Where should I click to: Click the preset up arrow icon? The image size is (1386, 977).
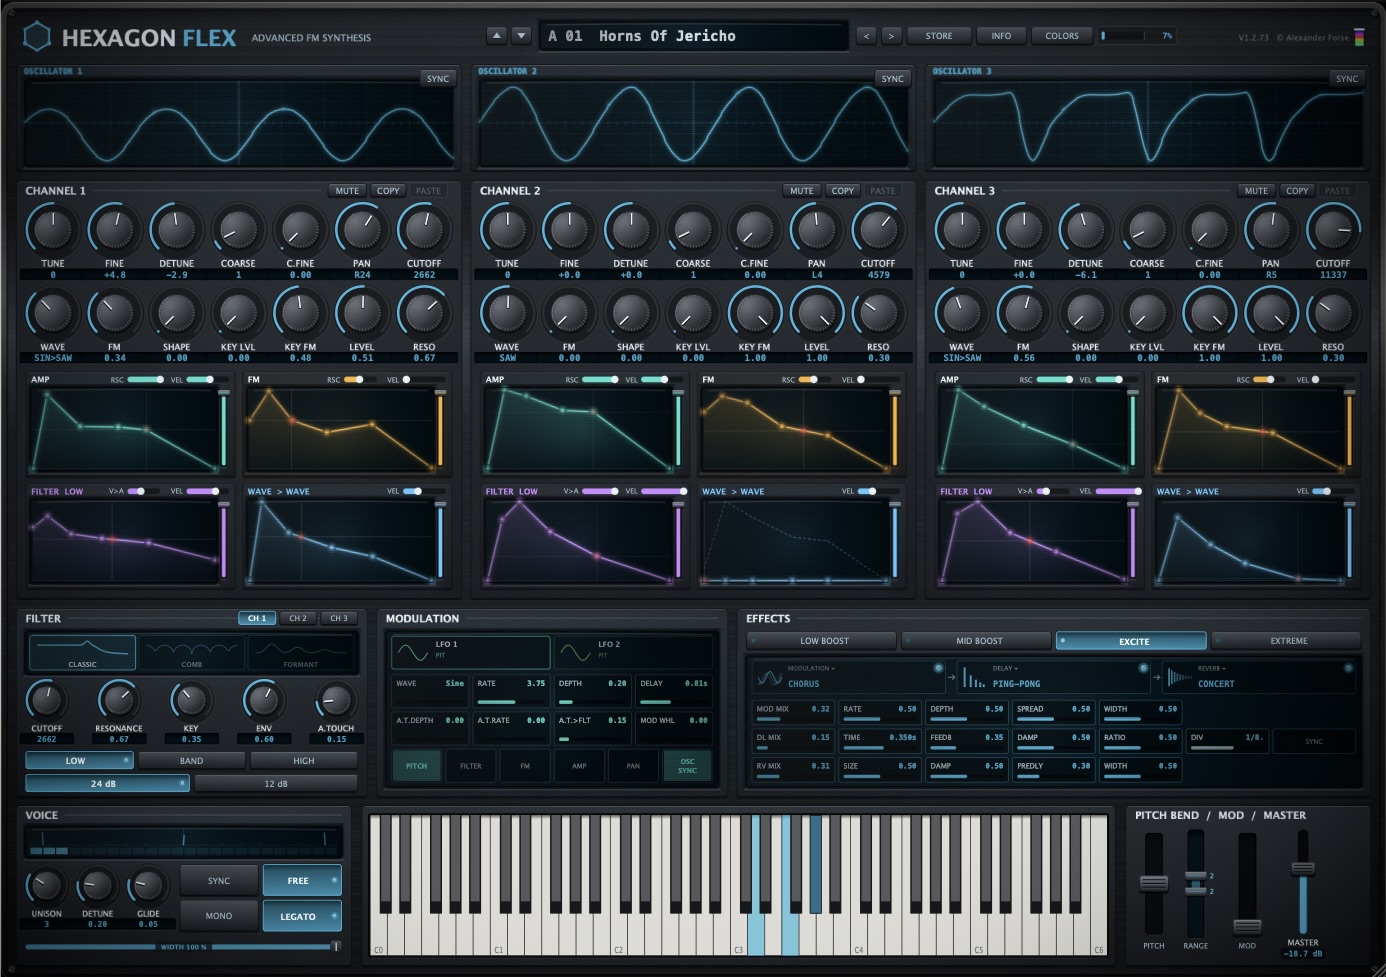497,36
